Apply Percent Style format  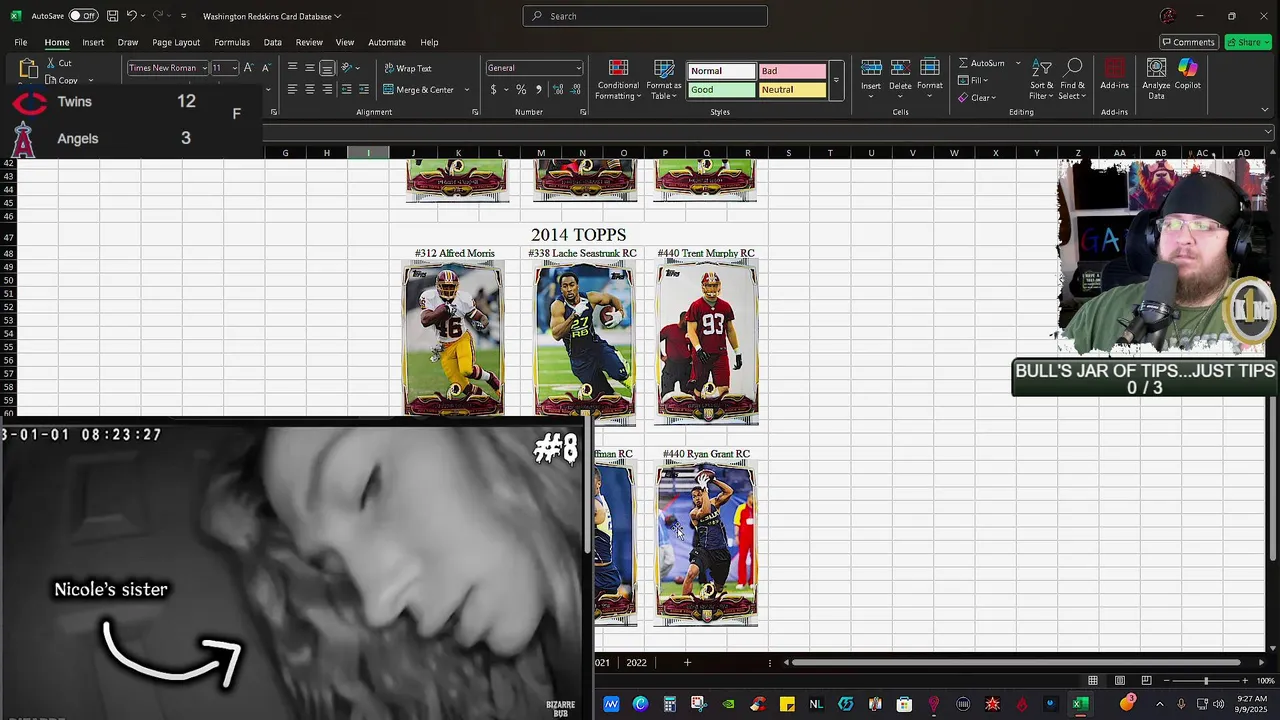(x=521, y=89)
